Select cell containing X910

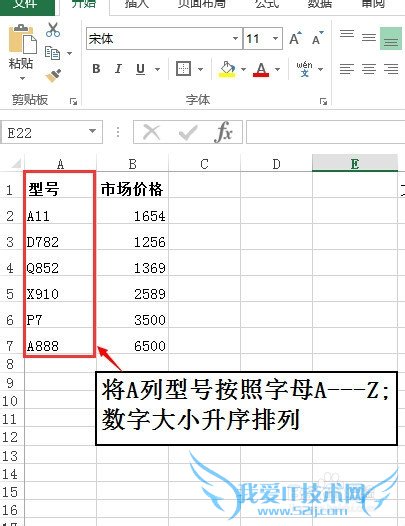pos(60,289)
